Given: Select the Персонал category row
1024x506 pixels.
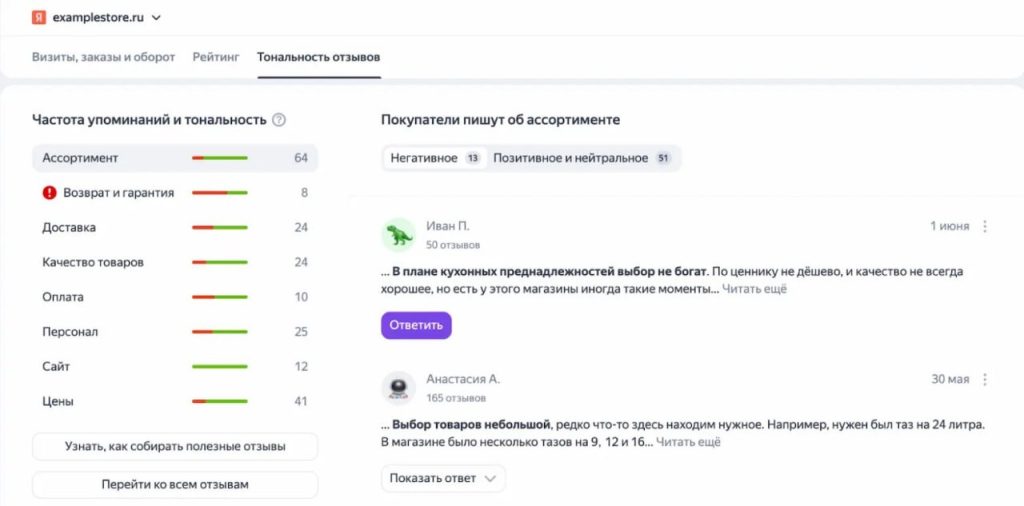Looking at the screenshot, I should [x=175, y=332].
